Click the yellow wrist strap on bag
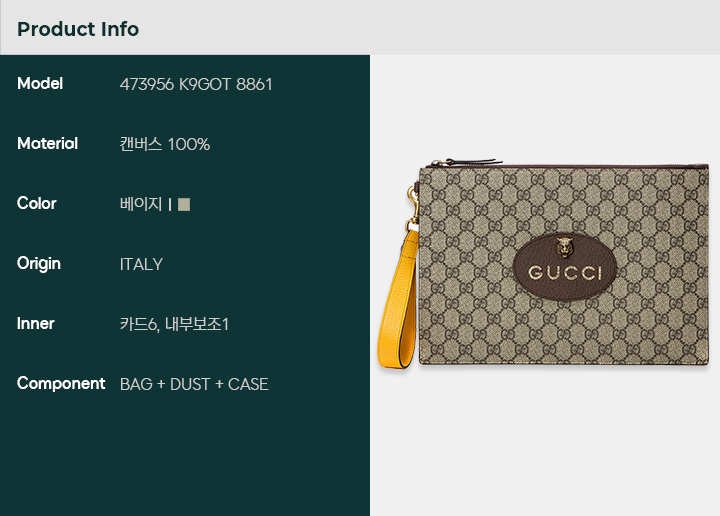 pos(399,298)
